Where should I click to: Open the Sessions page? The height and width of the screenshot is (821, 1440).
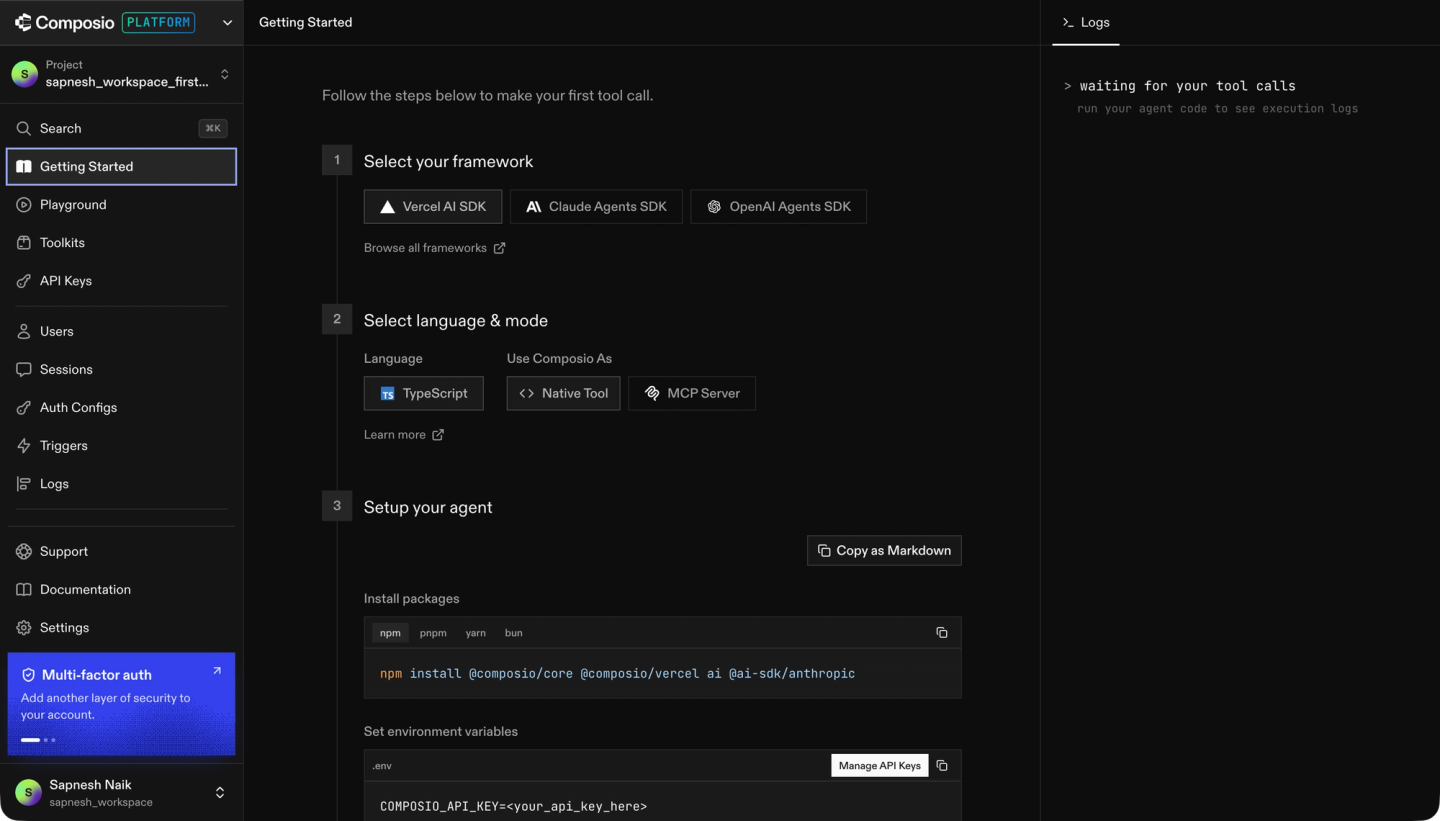pos(121,369)
